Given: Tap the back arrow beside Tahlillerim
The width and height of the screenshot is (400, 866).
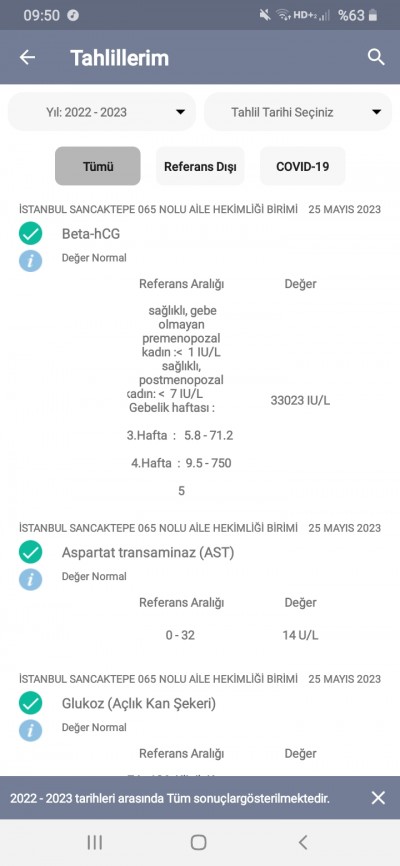Looking at the screenshot, I should point(27,57).
